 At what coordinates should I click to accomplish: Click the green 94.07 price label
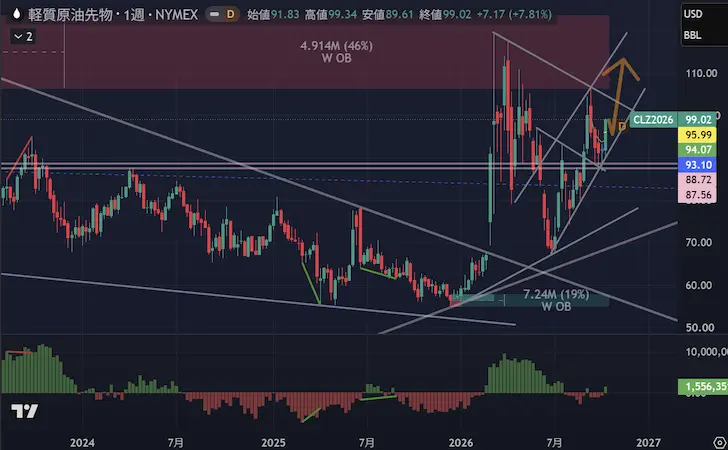[x=698, y=150]
